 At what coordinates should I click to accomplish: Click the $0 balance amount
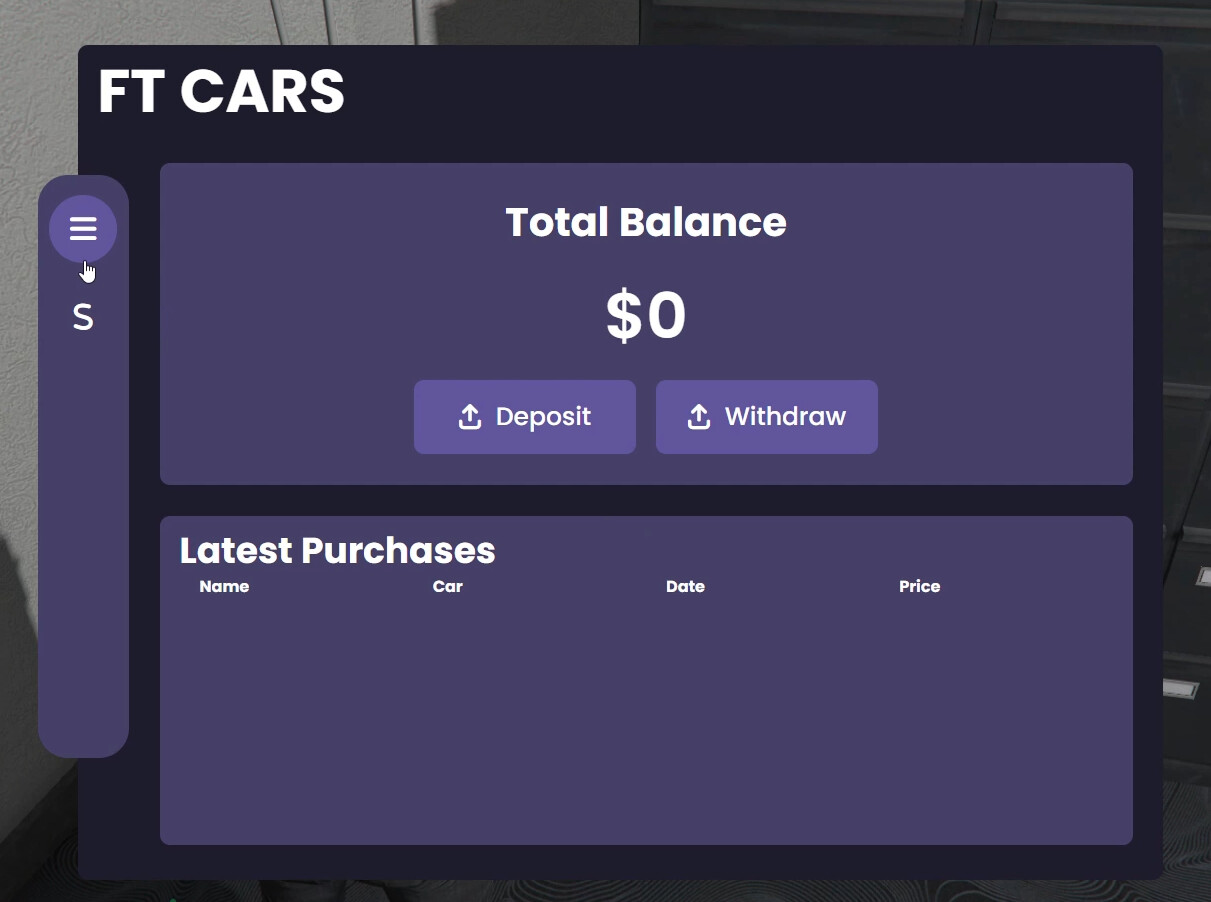[x=645, y=314]
